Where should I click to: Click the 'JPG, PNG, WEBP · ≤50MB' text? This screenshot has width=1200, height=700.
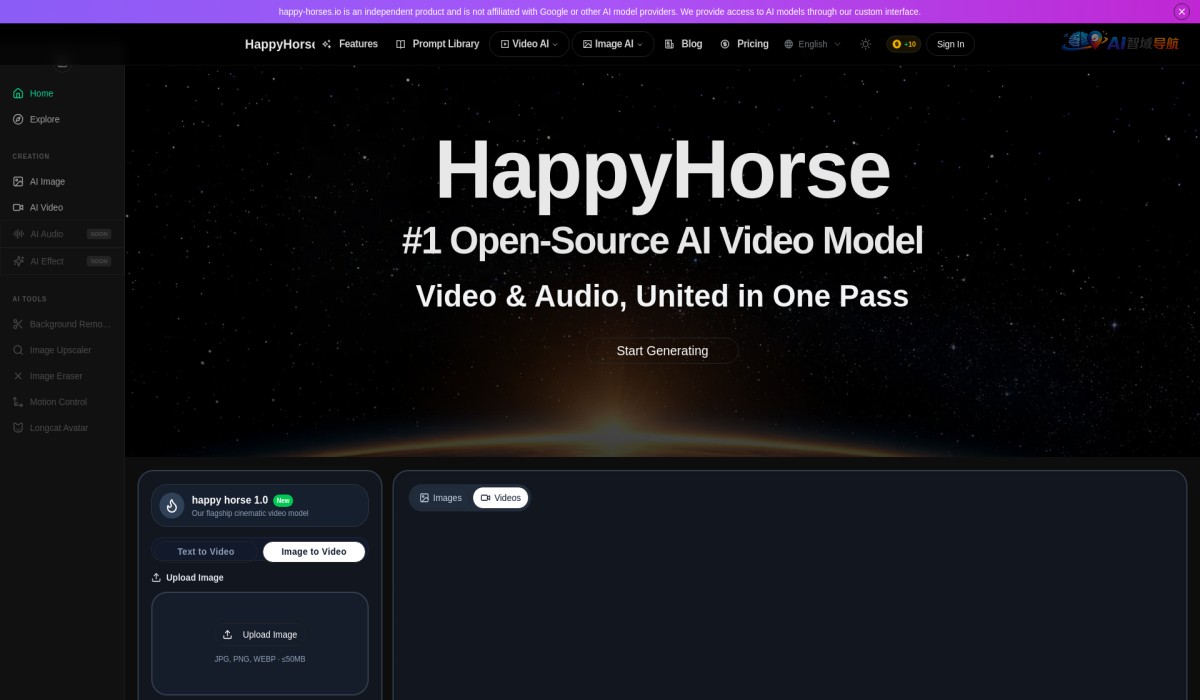(x=260, y=659)
